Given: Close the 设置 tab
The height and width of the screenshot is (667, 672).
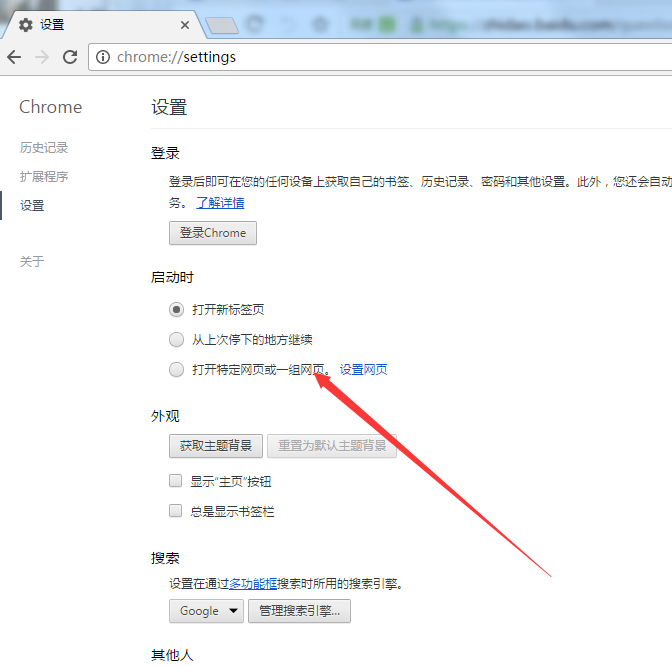Looking at the screenshot, I should click(x=185, y=25).
